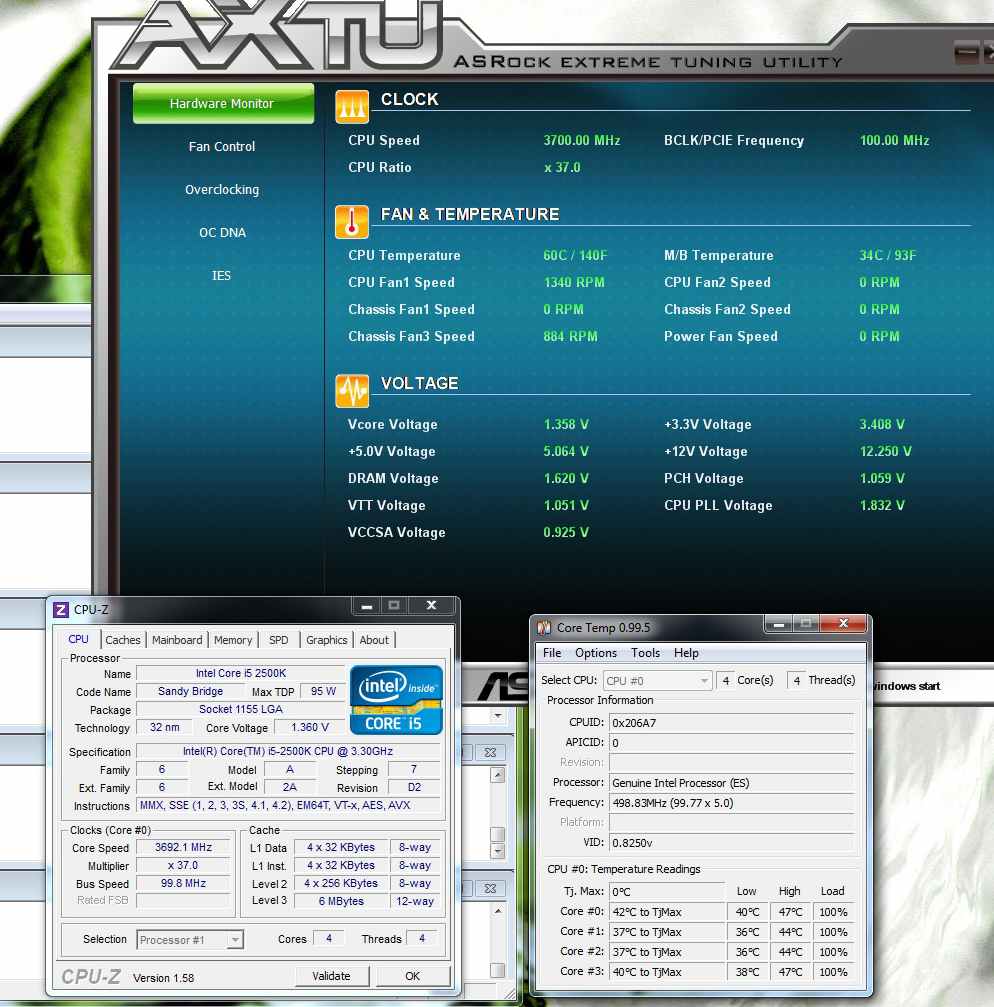Click the Core Temp title bar icon

click(x=544, y=627)
